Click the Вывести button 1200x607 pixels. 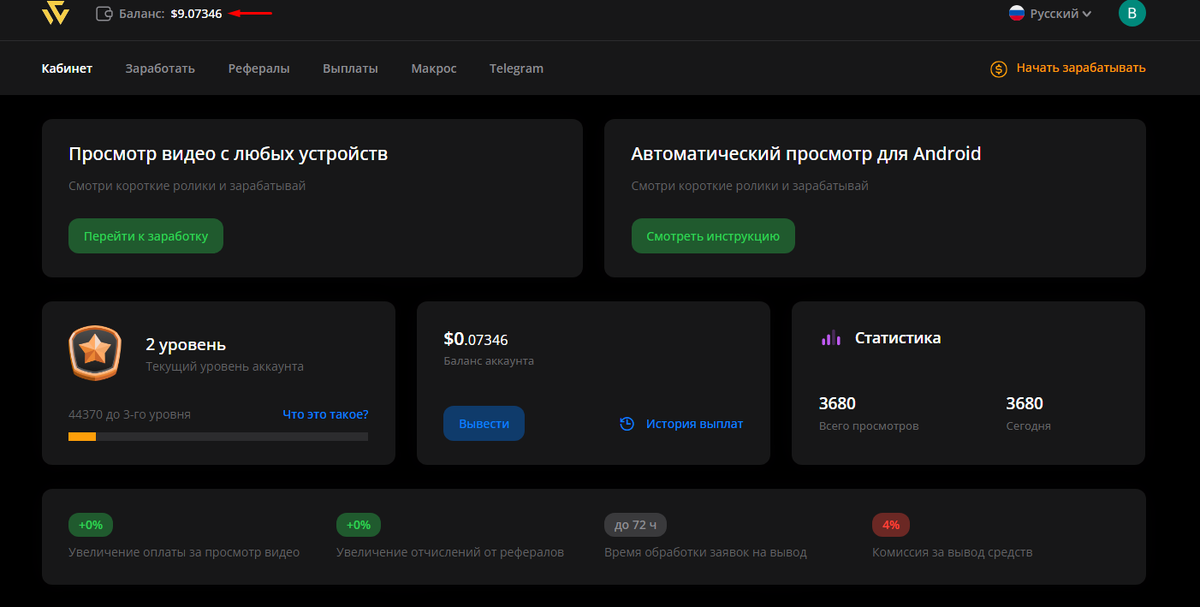pos(484,424)
